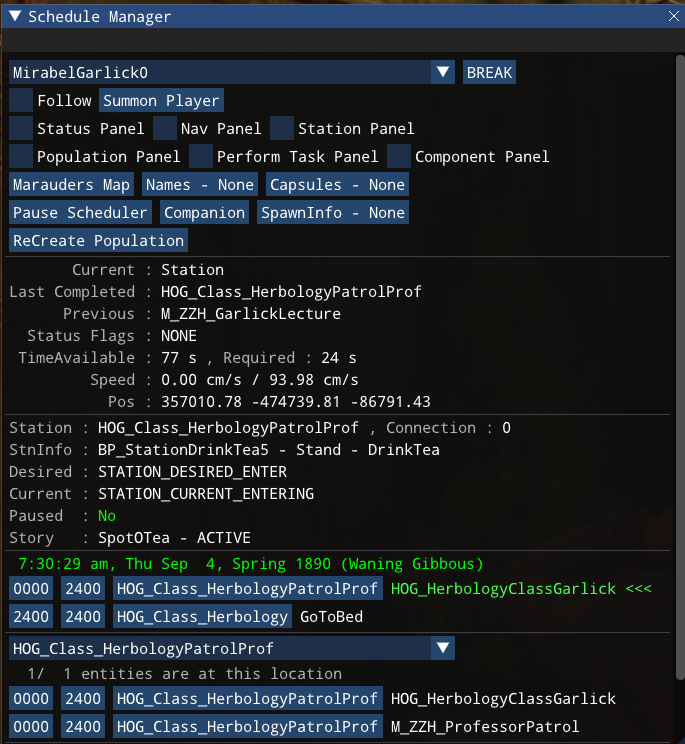This screenshot has height=744, width=685.
Task: Toggle the Status Panel checkbox
Action: (x=21, y=128)
